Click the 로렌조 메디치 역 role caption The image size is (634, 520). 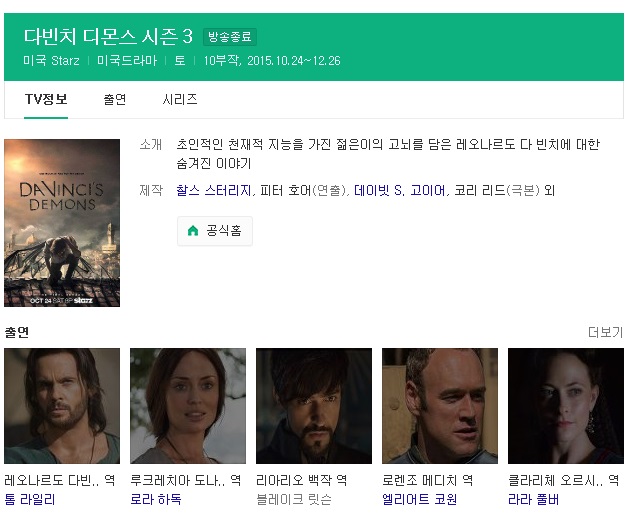[x=428, y=480]
